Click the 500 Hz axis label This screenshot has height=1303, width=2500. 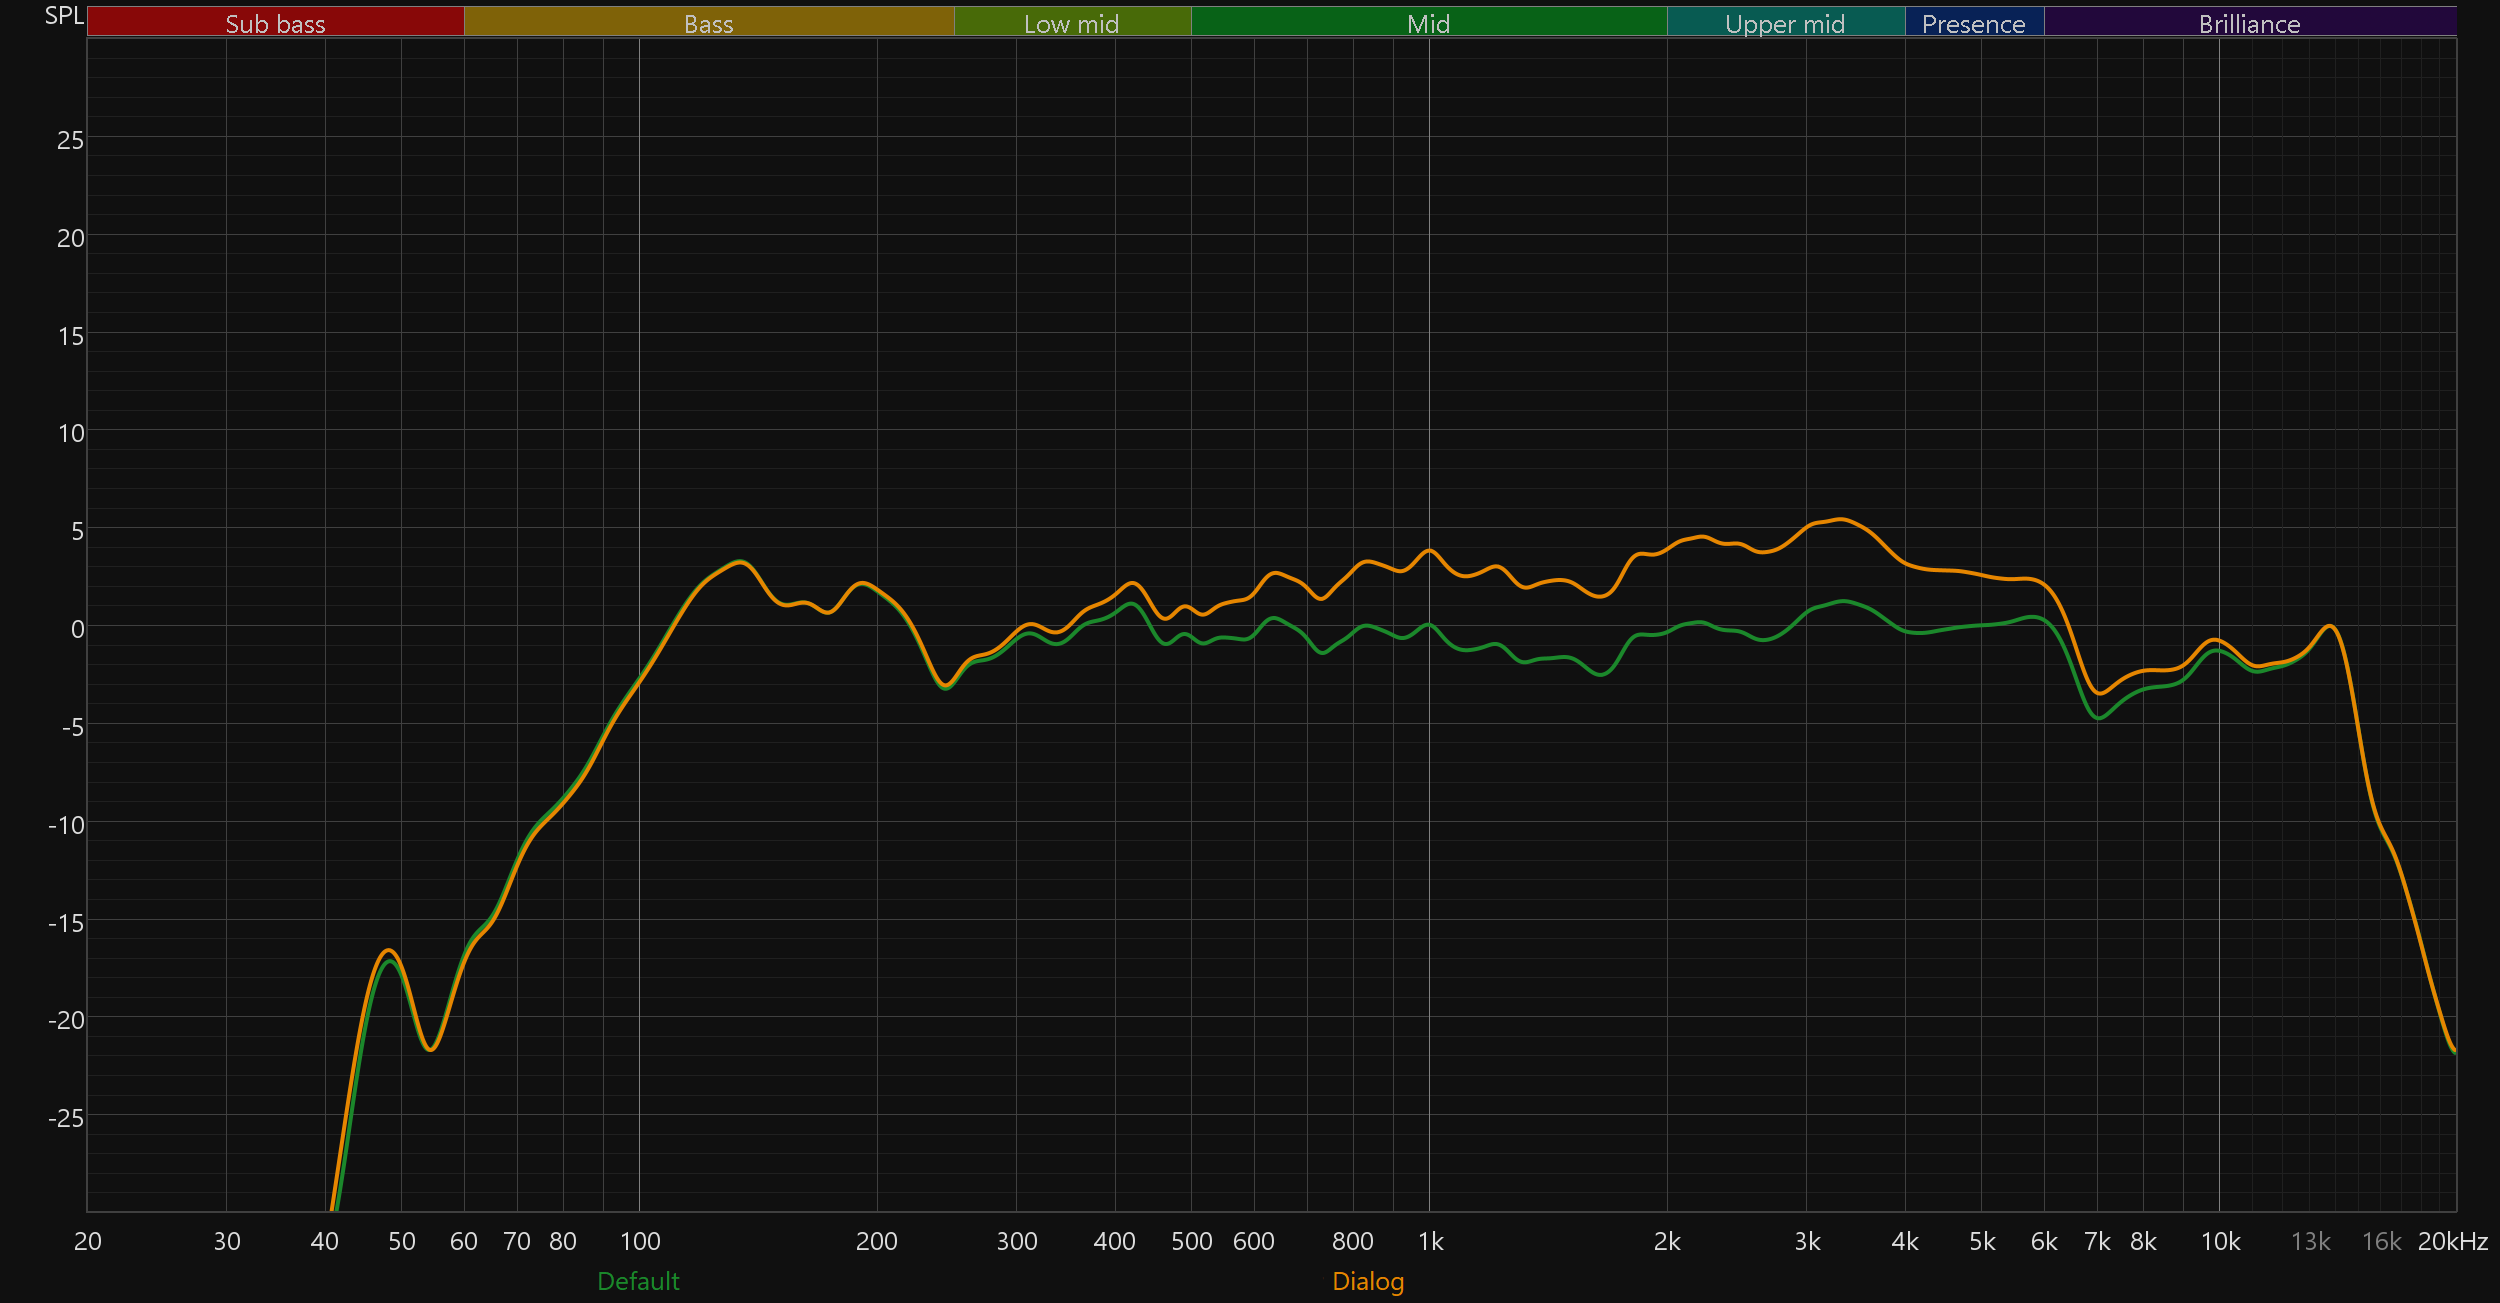(1191, 1241)
